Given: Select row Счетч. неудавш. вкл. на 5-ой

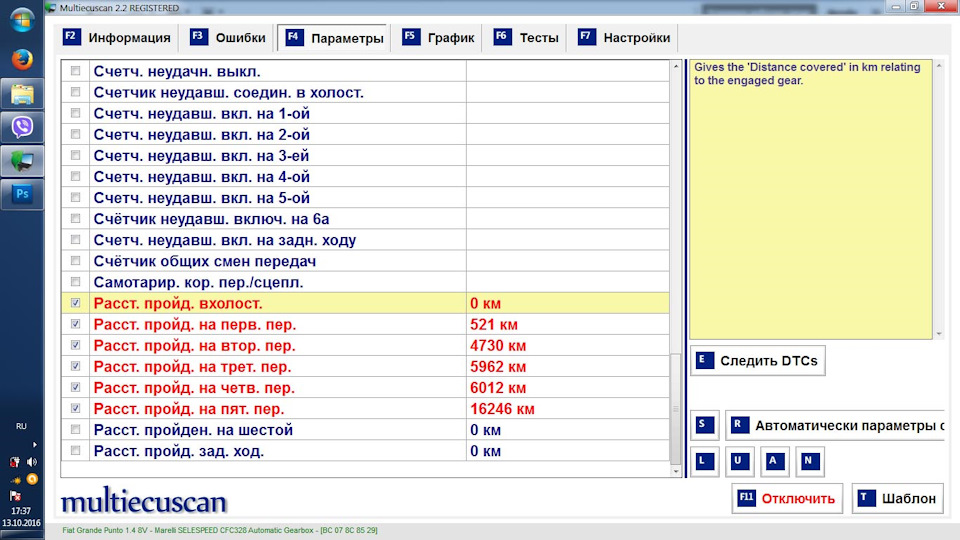Looking at the screenshot, I should tap(365, 198).
